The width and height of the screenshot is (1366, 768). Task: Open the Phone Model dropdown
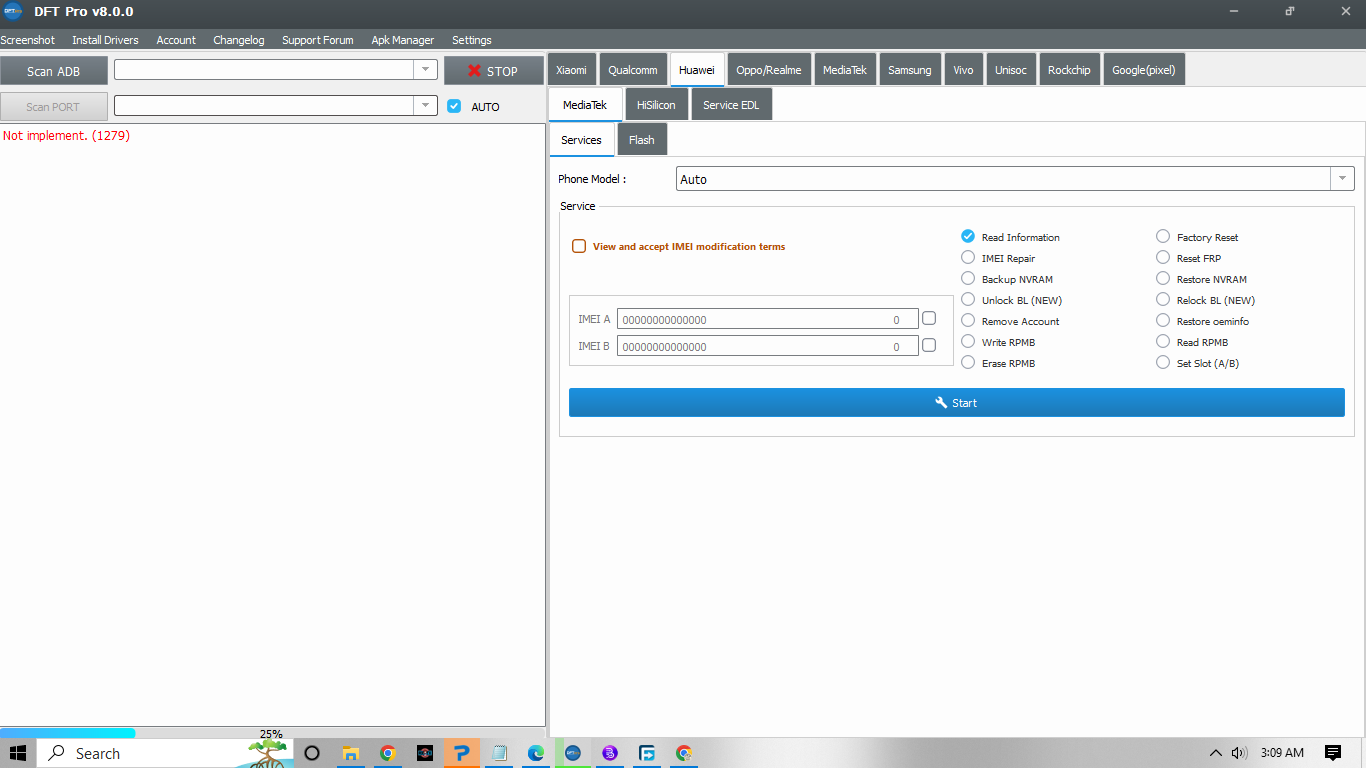pos(1342,179)
